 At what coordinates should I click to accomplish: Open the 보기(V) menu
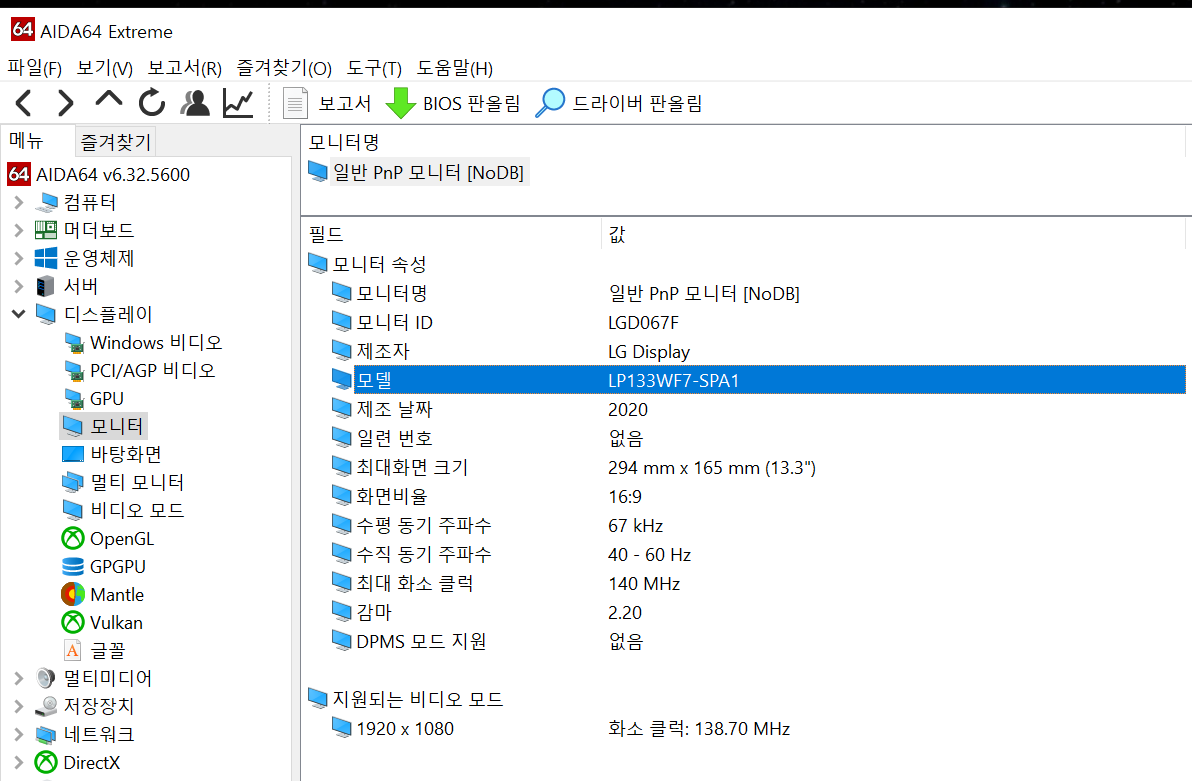click(x=104, y=68)
